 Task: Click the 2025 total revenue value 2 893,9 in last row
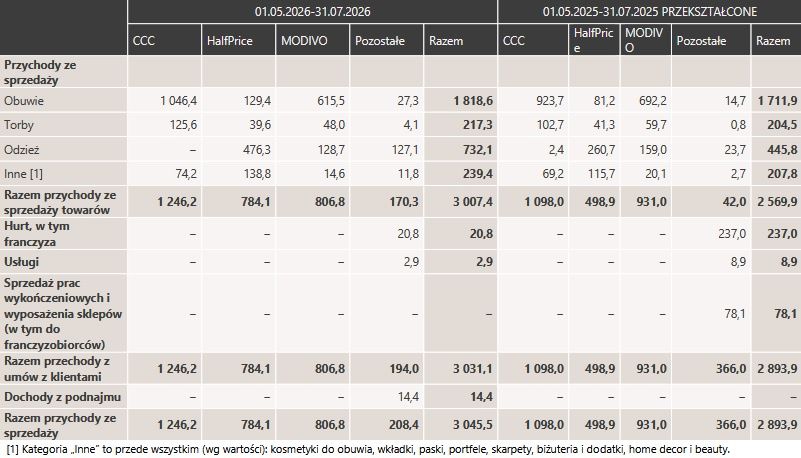777,425
